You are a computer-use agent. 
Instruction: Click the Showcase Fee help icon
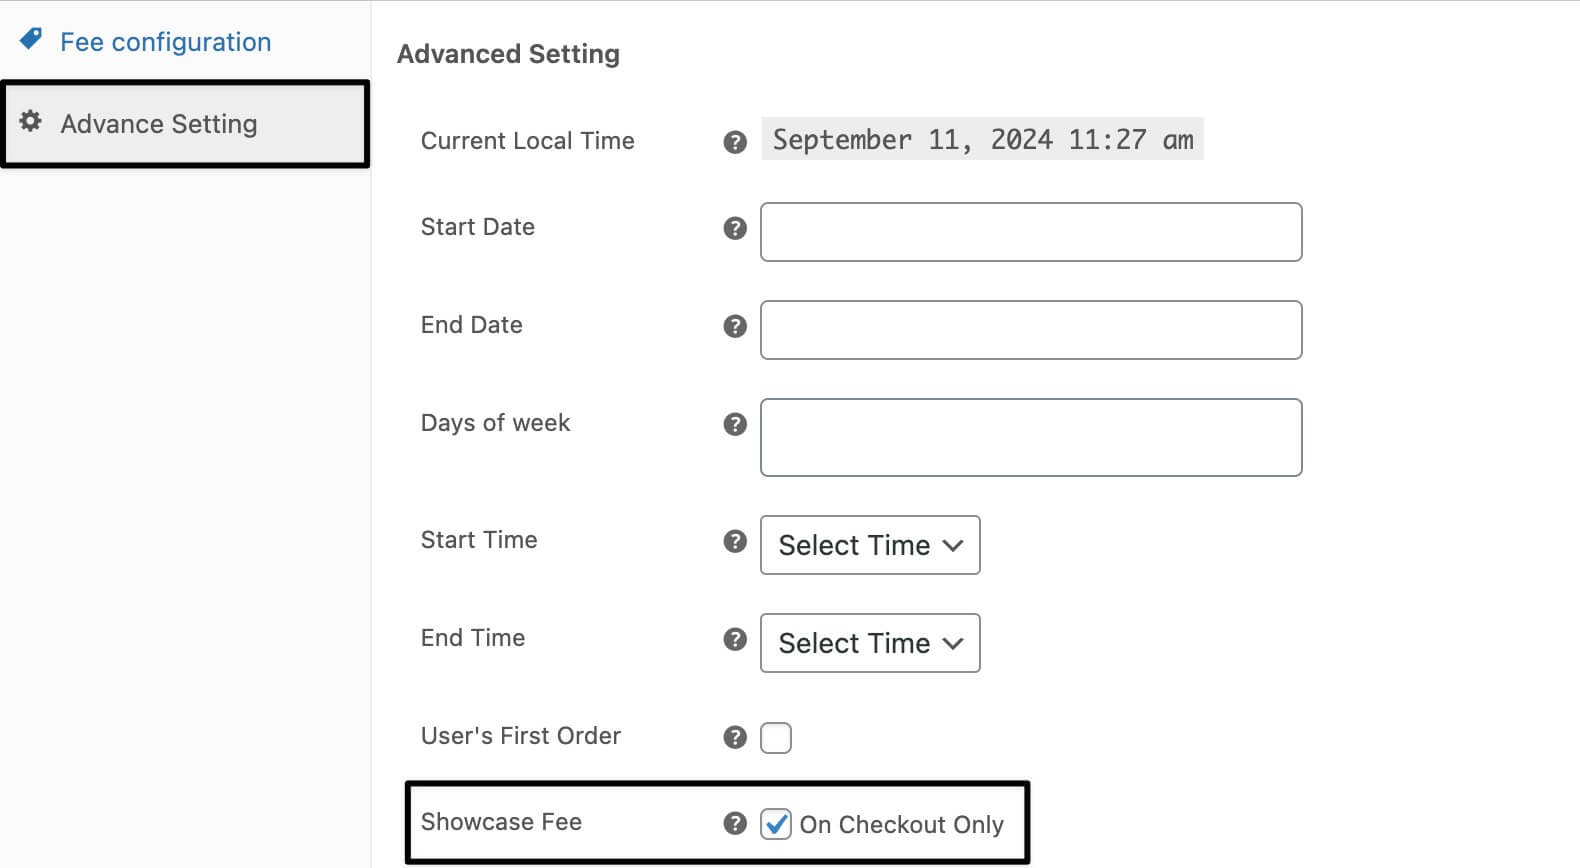(734, 823)
